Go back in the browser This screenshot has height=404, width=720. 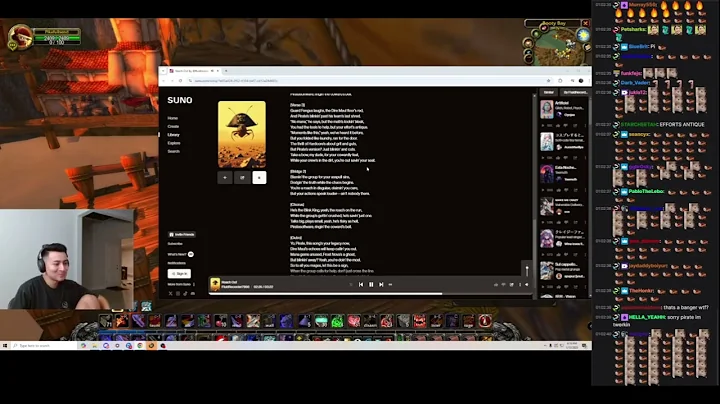(163, 81)
